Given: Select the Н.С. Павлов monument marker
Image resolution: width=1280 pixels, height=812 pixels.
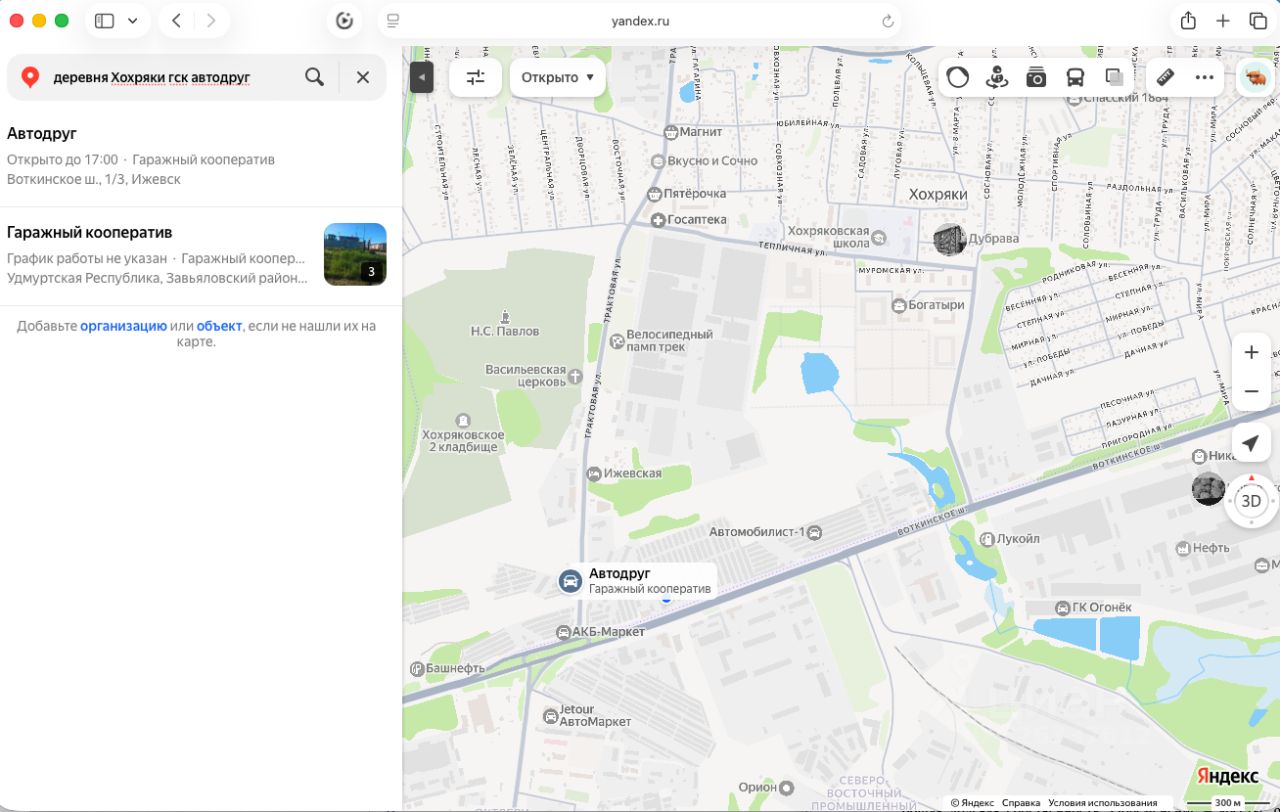Looking at the screenshot, I should [x=505, y=317].
